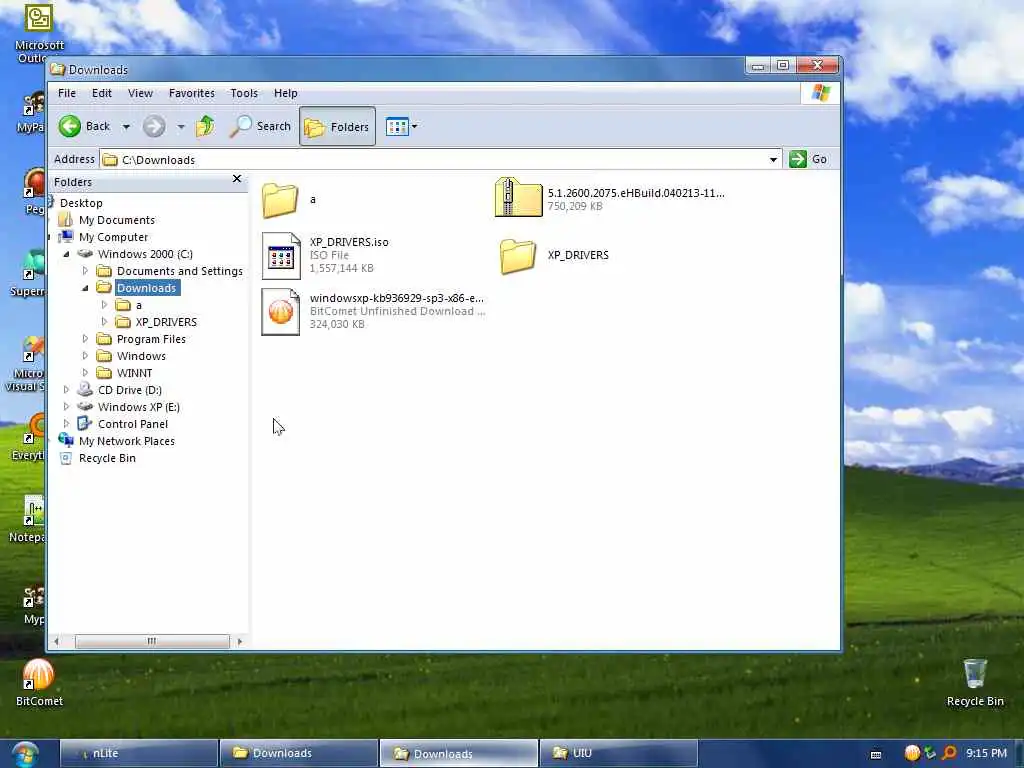
Task: Switch to UIU taskbar button
Action: tap(618, 753)
